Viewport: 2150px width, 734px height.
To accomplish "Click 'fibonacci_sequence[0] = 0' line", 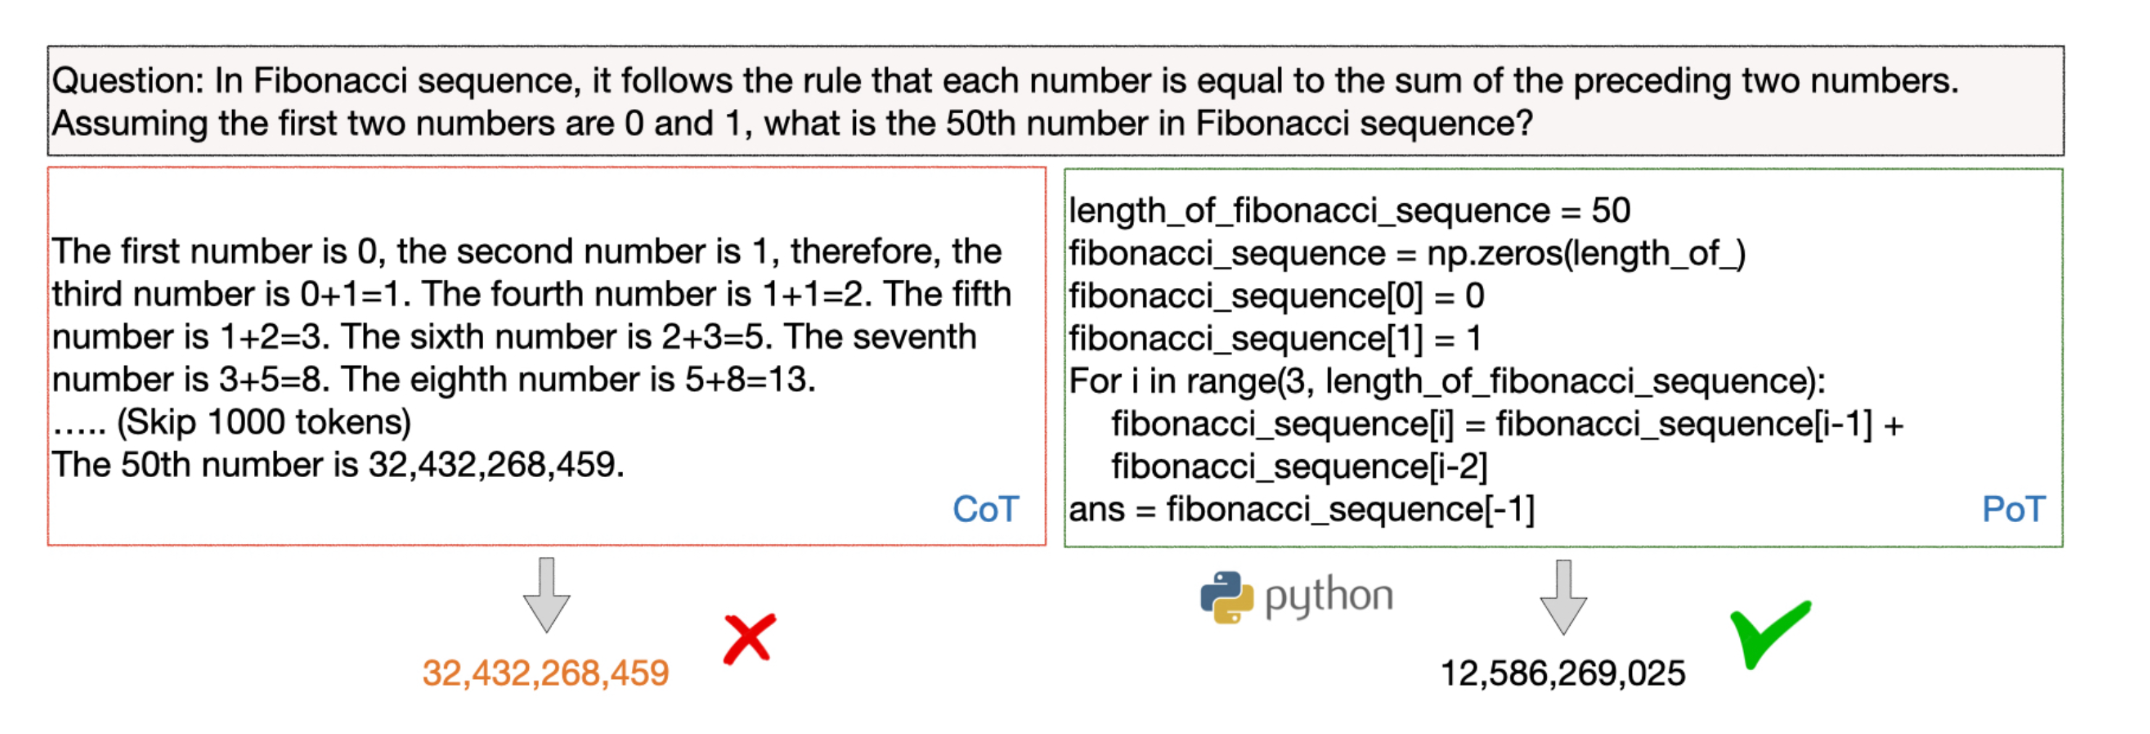I will click(1276, 296).
